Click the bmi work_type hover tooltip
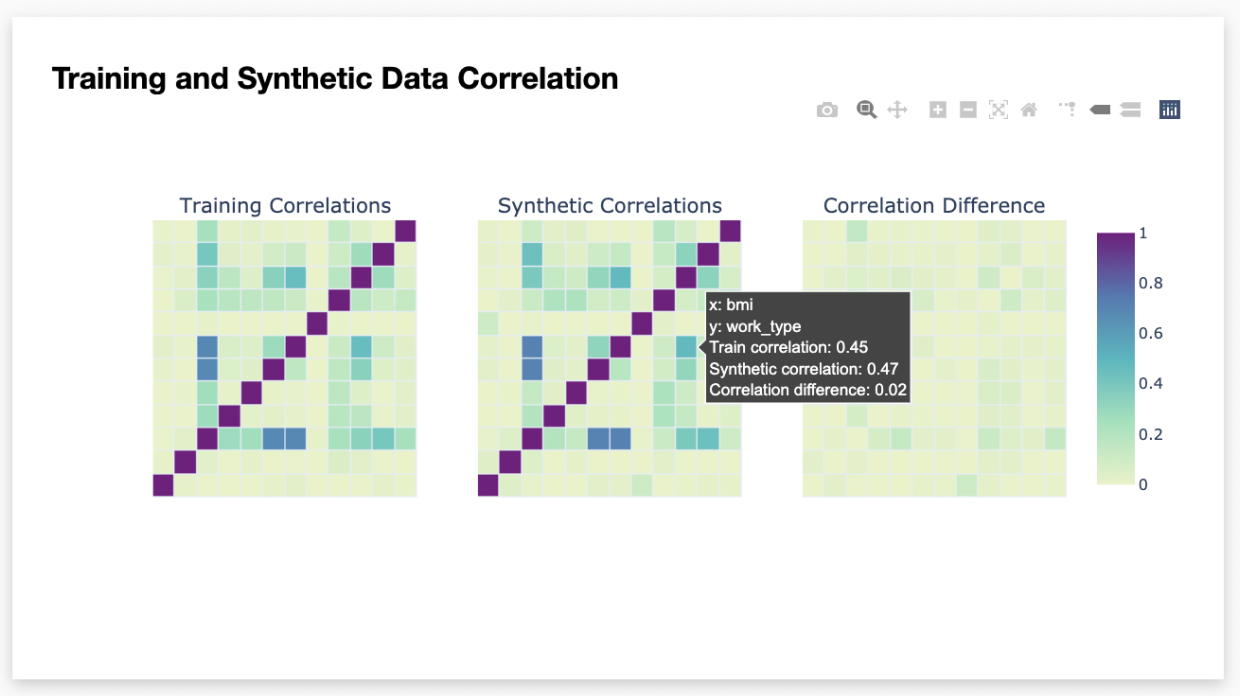1240x696 pixels. [808, 347]
